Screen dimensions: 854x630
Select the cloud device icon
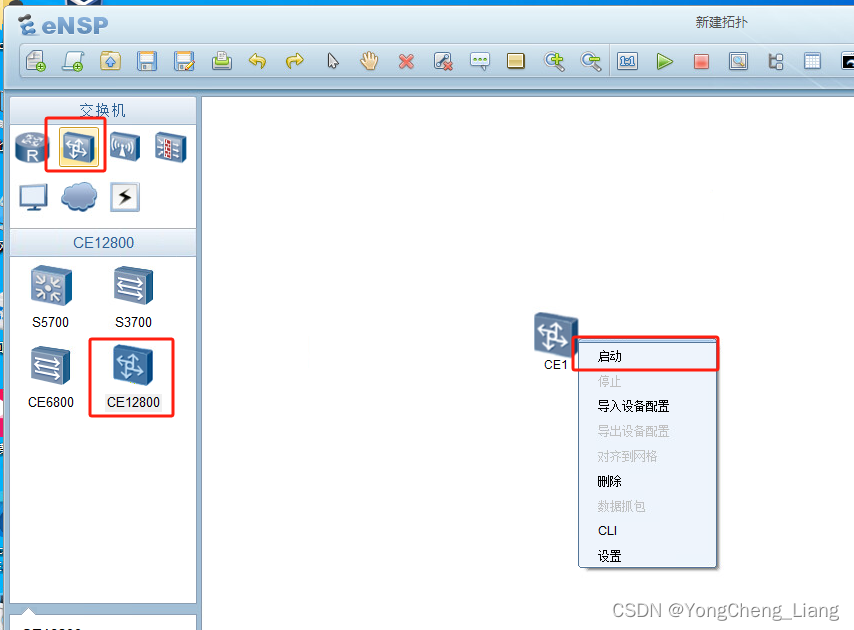(78, 196)
